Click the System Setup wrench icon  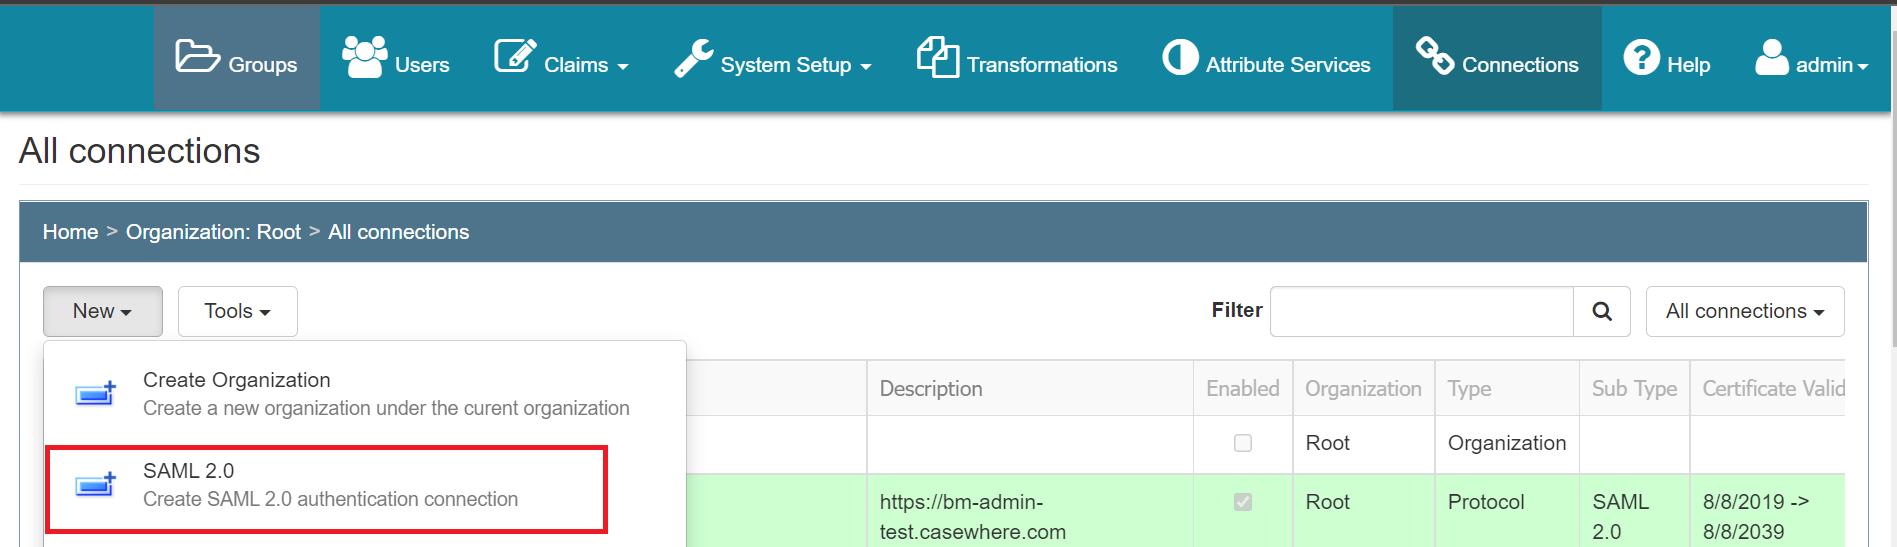click(x=694, y=58)
